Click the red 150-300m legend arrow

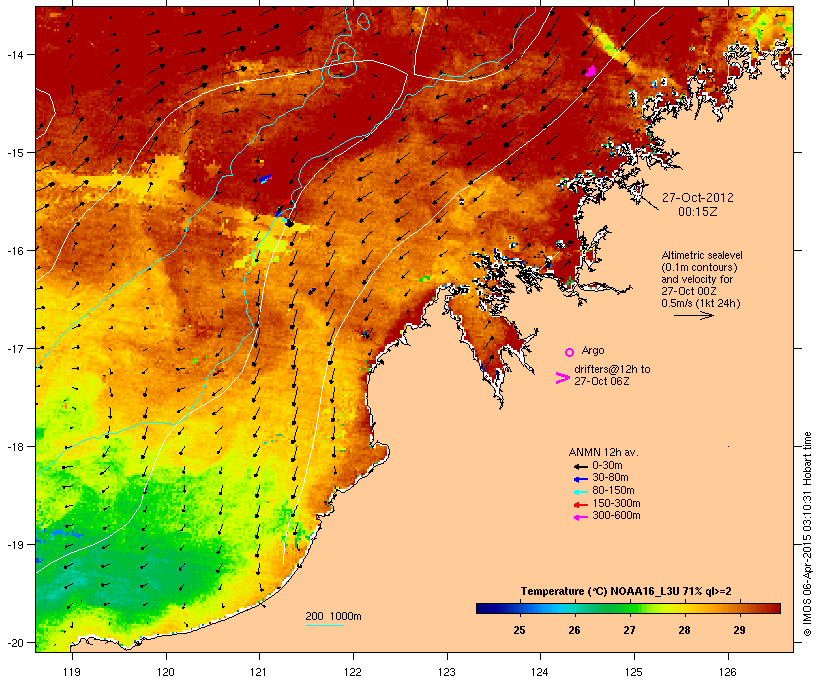580,504
